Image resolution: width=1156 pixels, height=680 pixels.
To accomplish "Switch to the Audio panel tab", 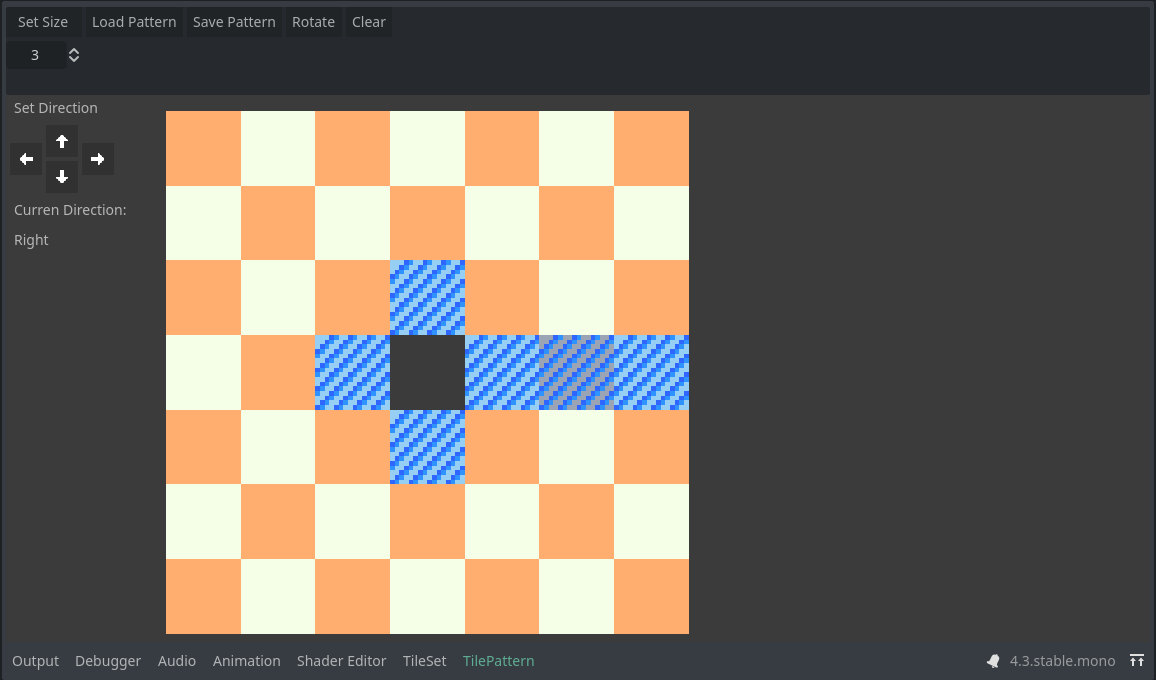I will click(x=177, y=661).
